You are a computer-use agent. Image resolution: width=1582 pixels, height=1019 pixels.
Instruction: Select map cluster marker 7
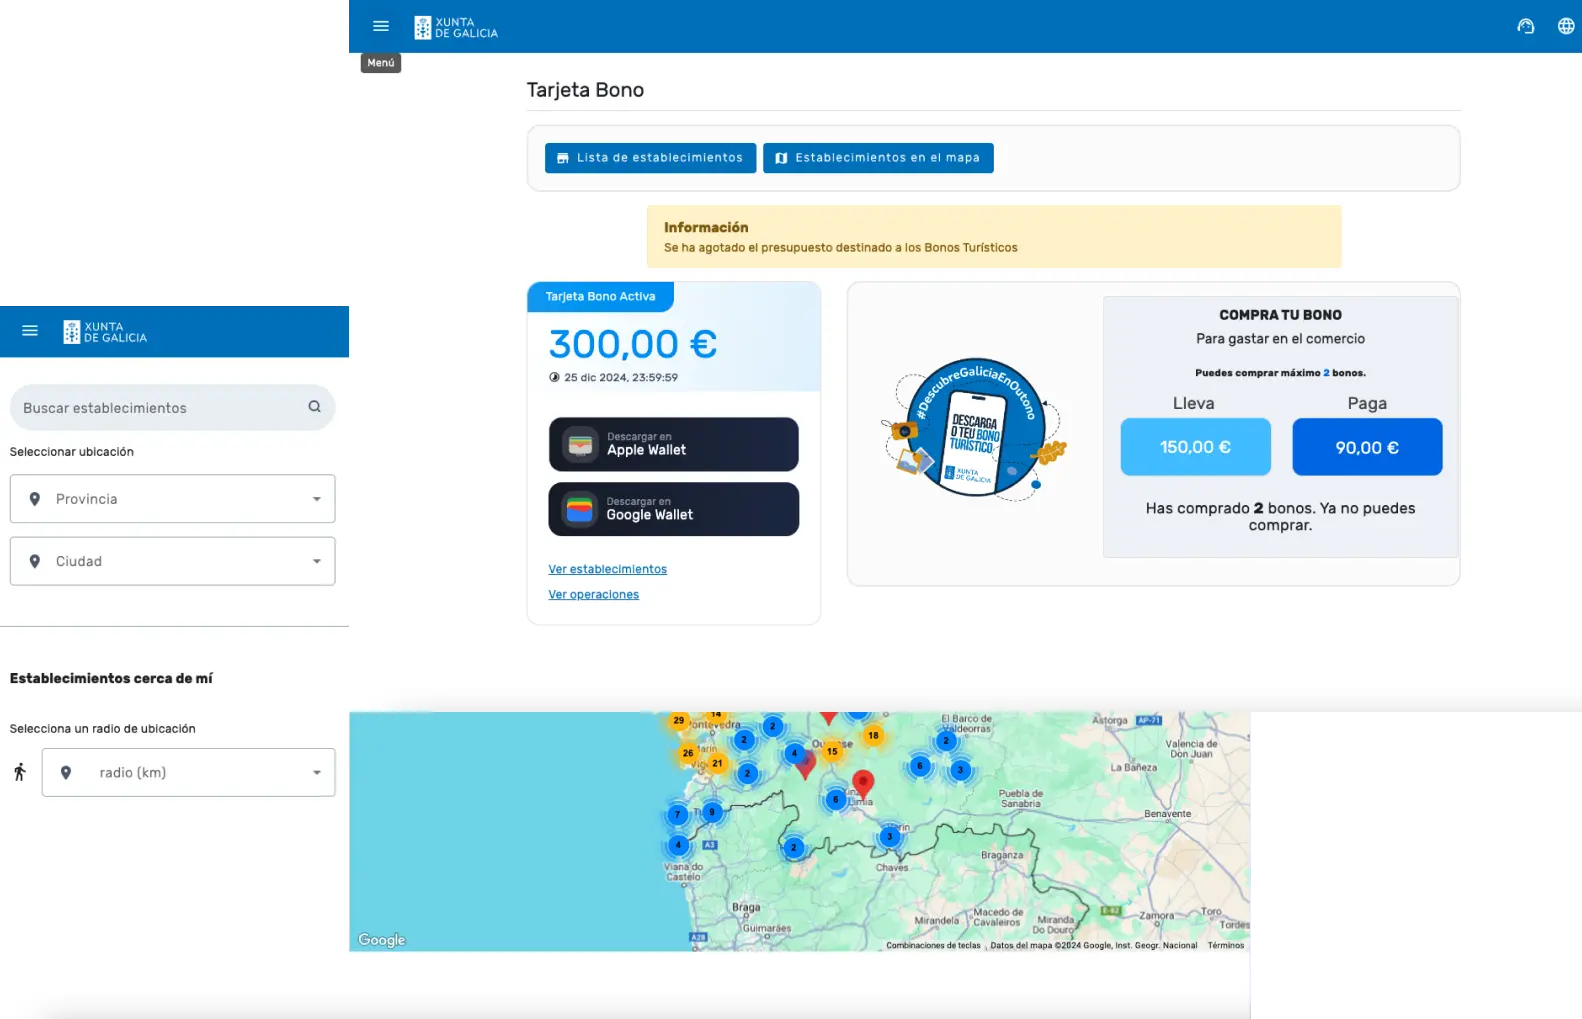pyautogui.click(x=677, y=814)
